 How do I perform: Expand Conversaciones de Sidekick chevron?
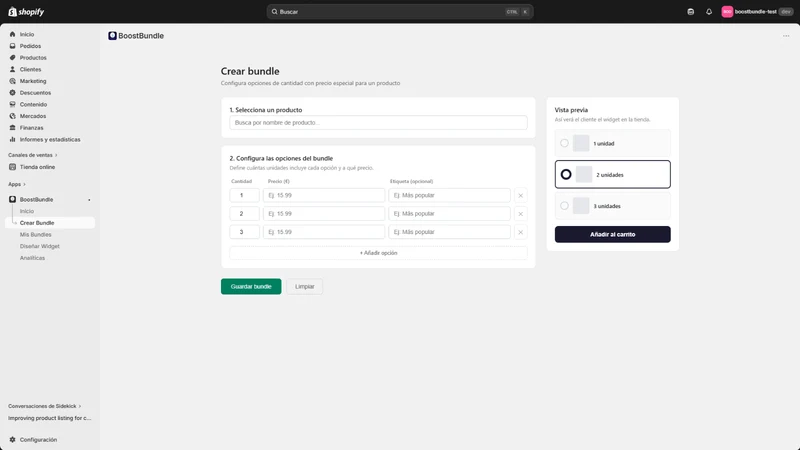(80, 406)
